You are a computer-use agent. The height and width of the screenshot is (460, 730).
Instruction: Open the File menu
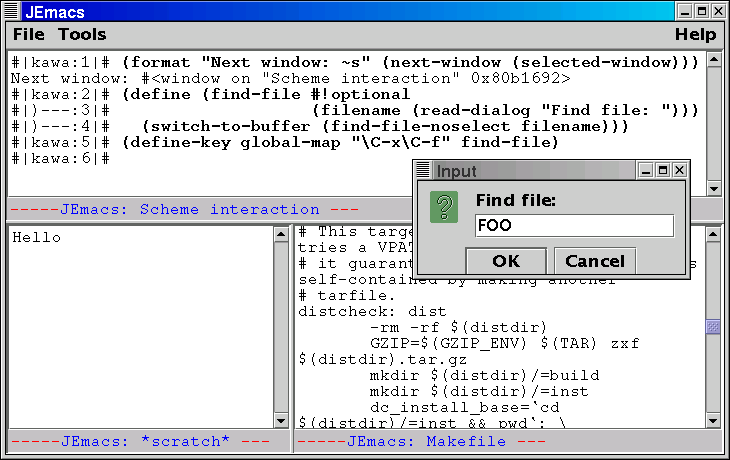tap(29, 35)
